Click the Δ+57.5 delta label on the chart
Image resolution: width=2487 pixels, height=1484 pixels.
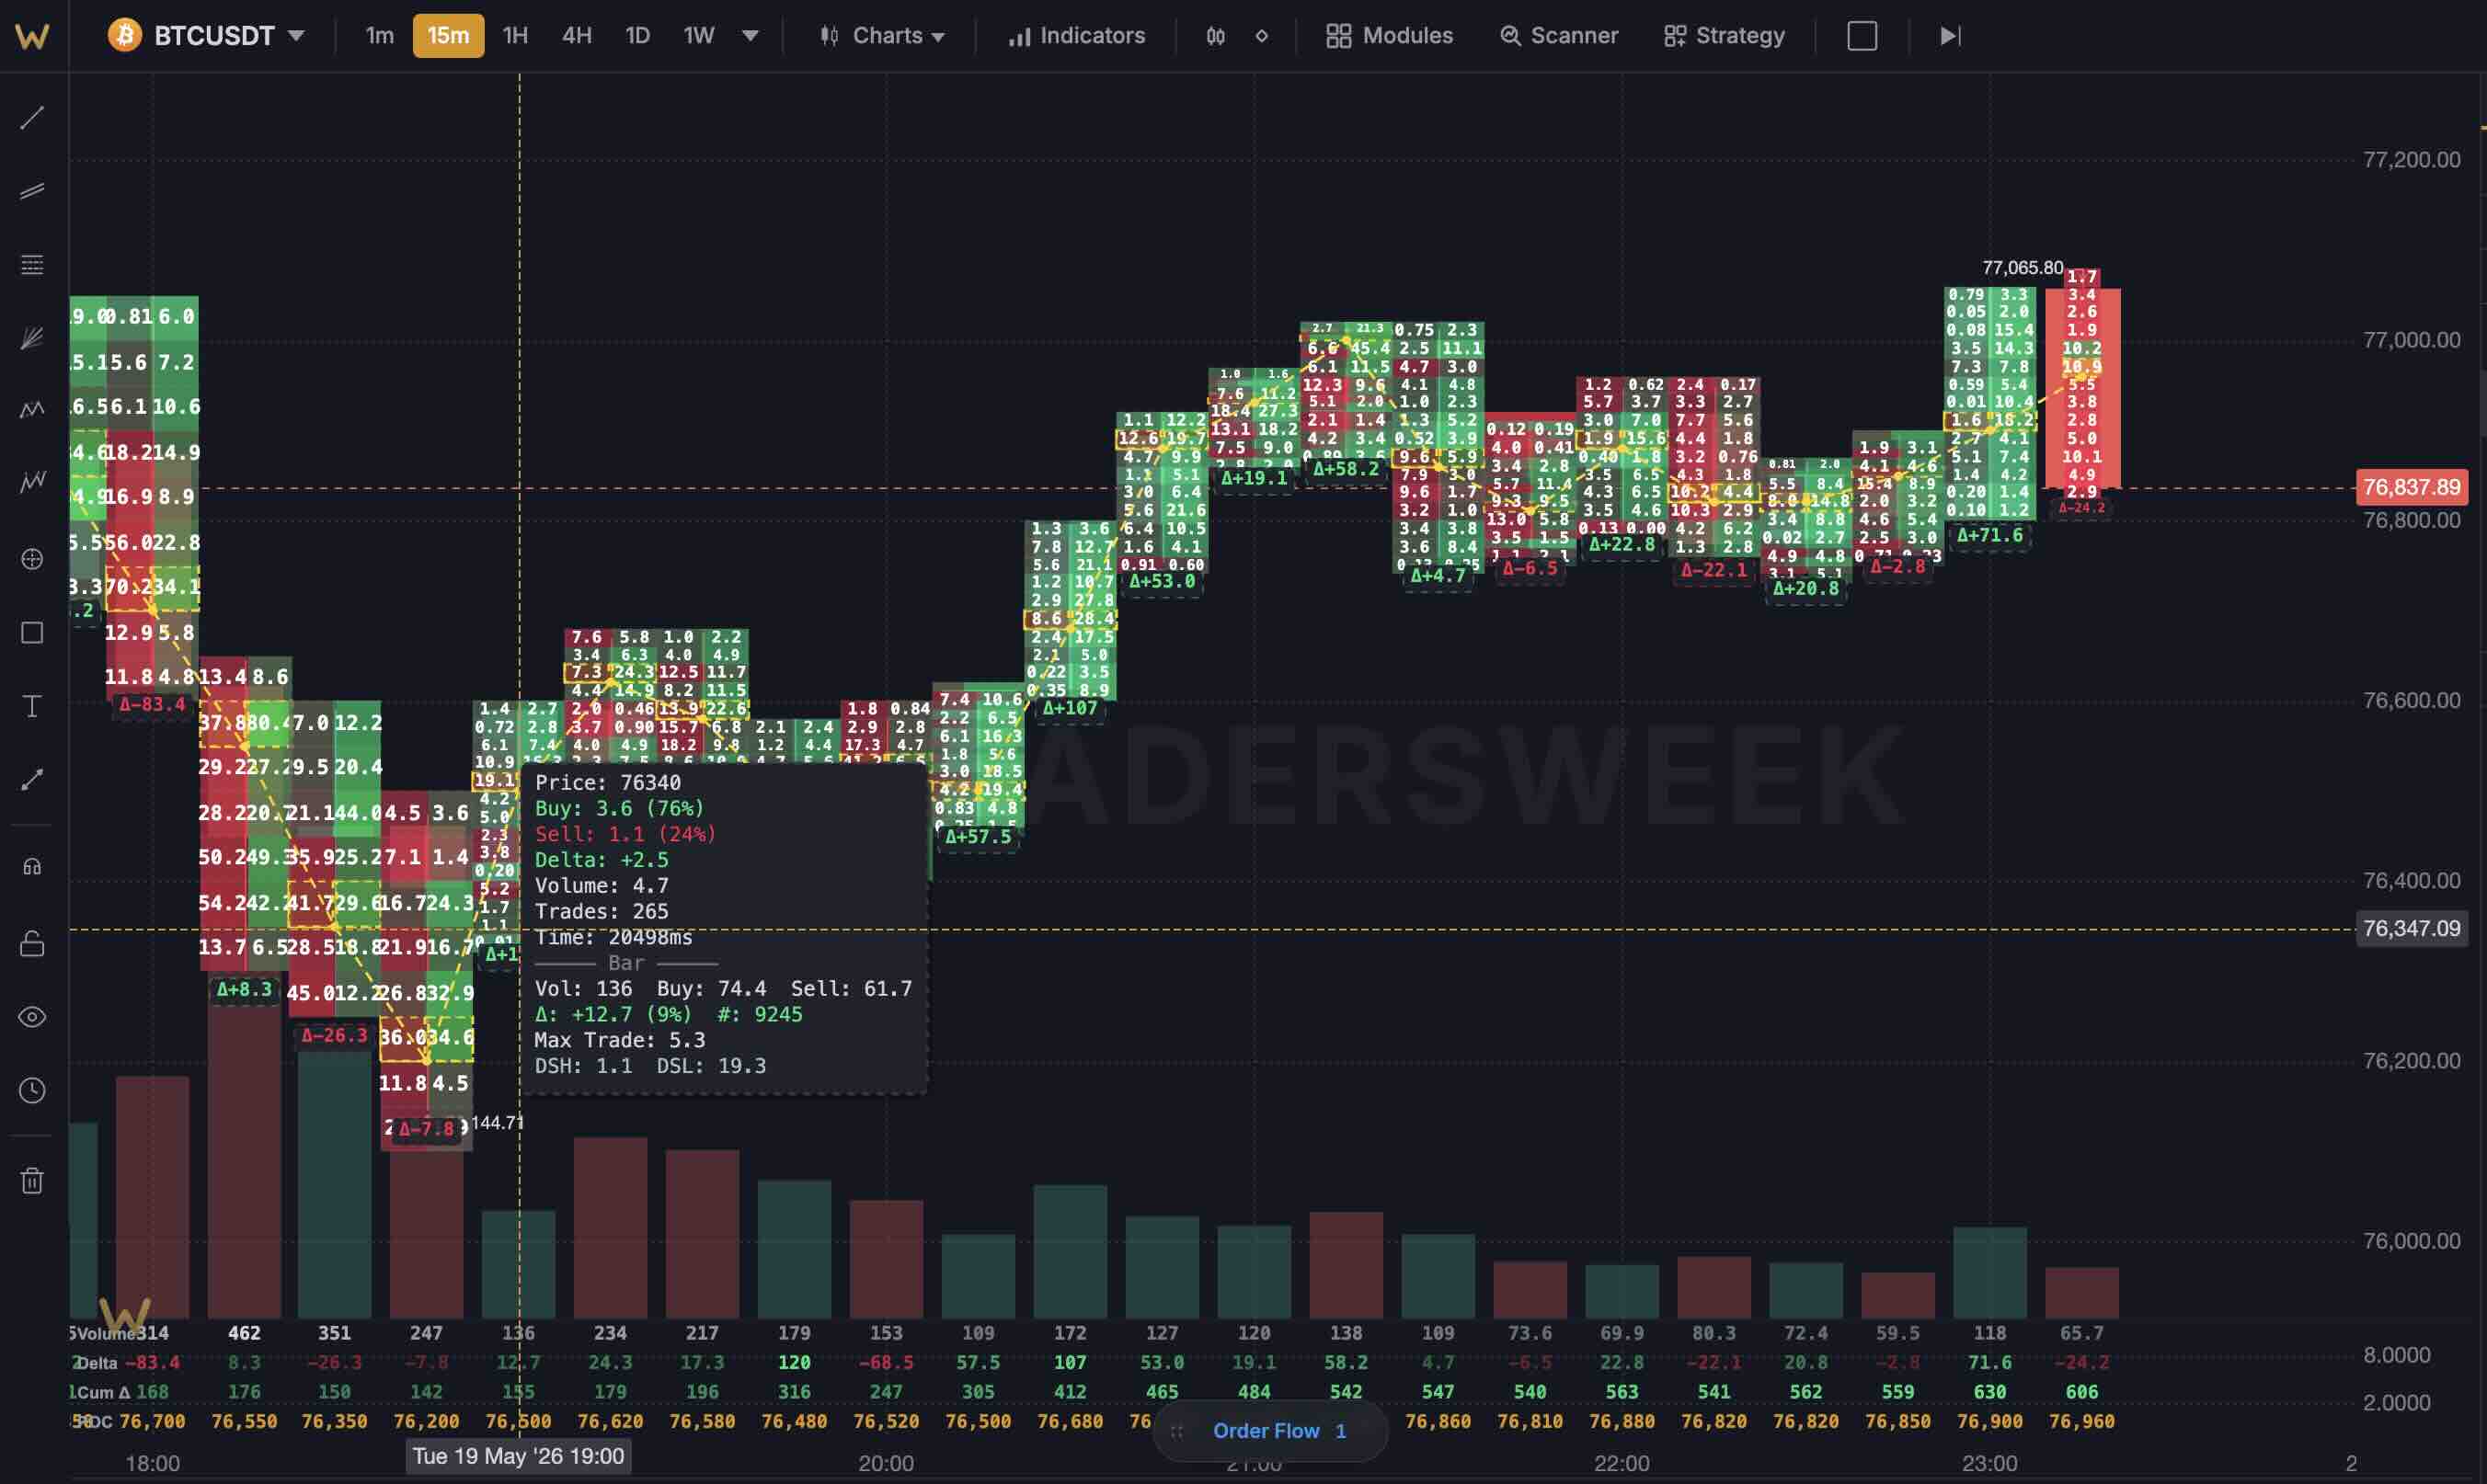coord(978,836)
